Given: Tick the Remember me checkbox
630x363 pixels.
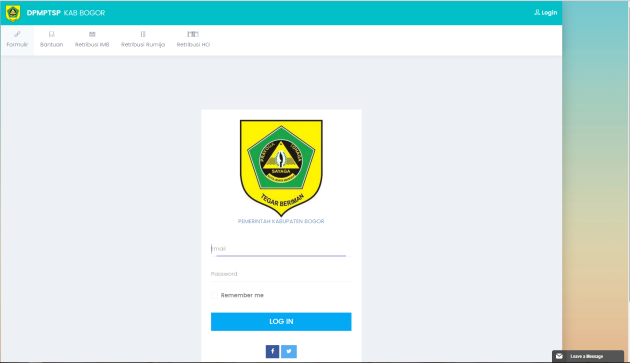Looking at the screenshot, I should (x=215, y=295).
